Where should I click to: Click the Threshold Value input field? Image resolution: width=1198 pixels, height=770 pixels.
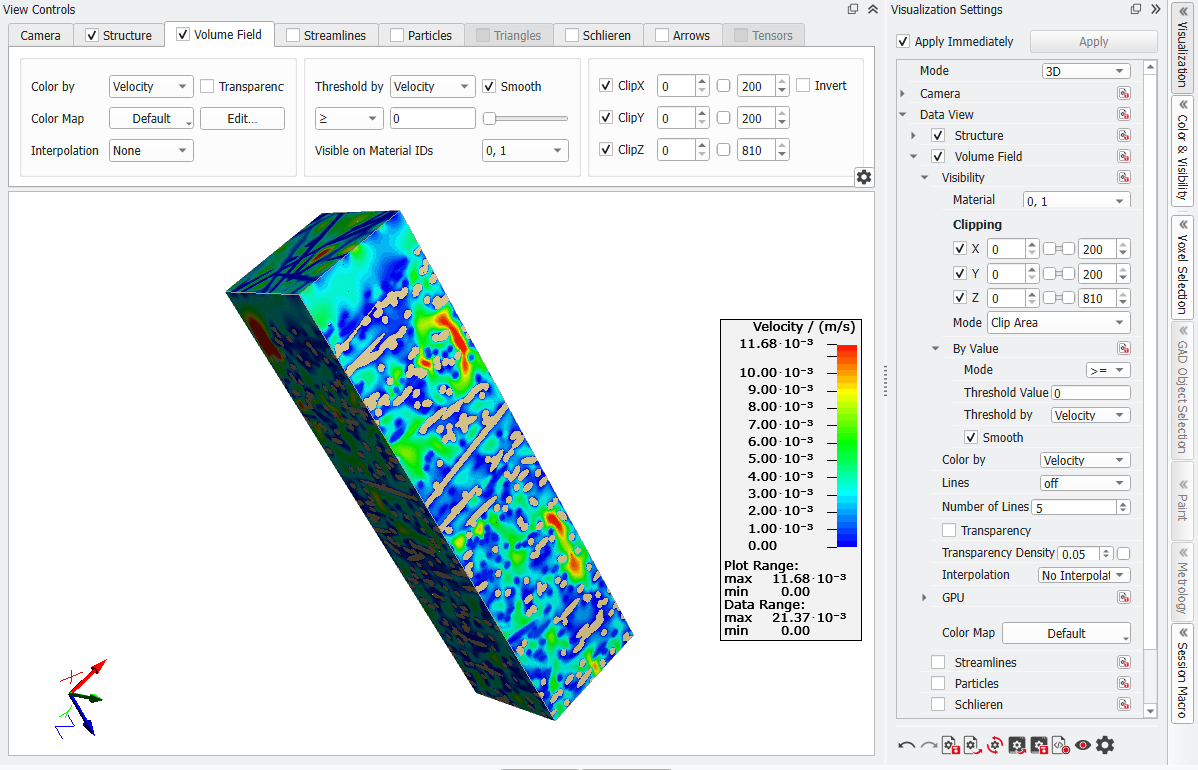click(x=1091, y=393)
